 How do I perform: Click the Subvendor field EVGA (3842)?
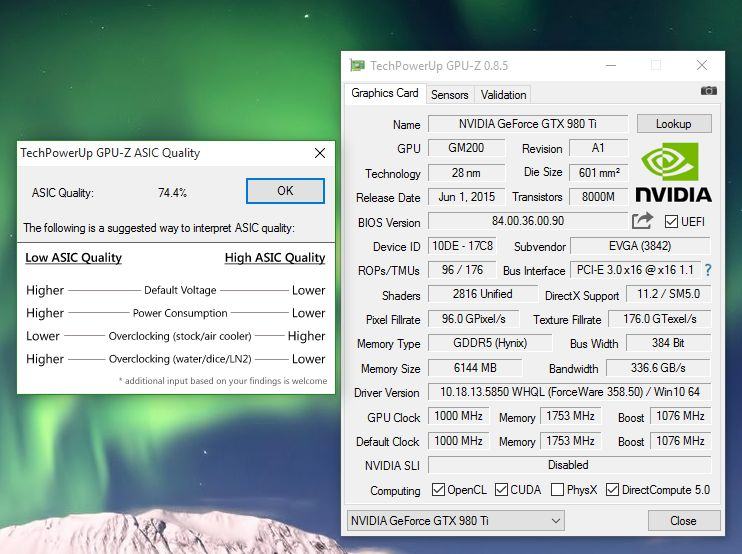click(640, 246)
